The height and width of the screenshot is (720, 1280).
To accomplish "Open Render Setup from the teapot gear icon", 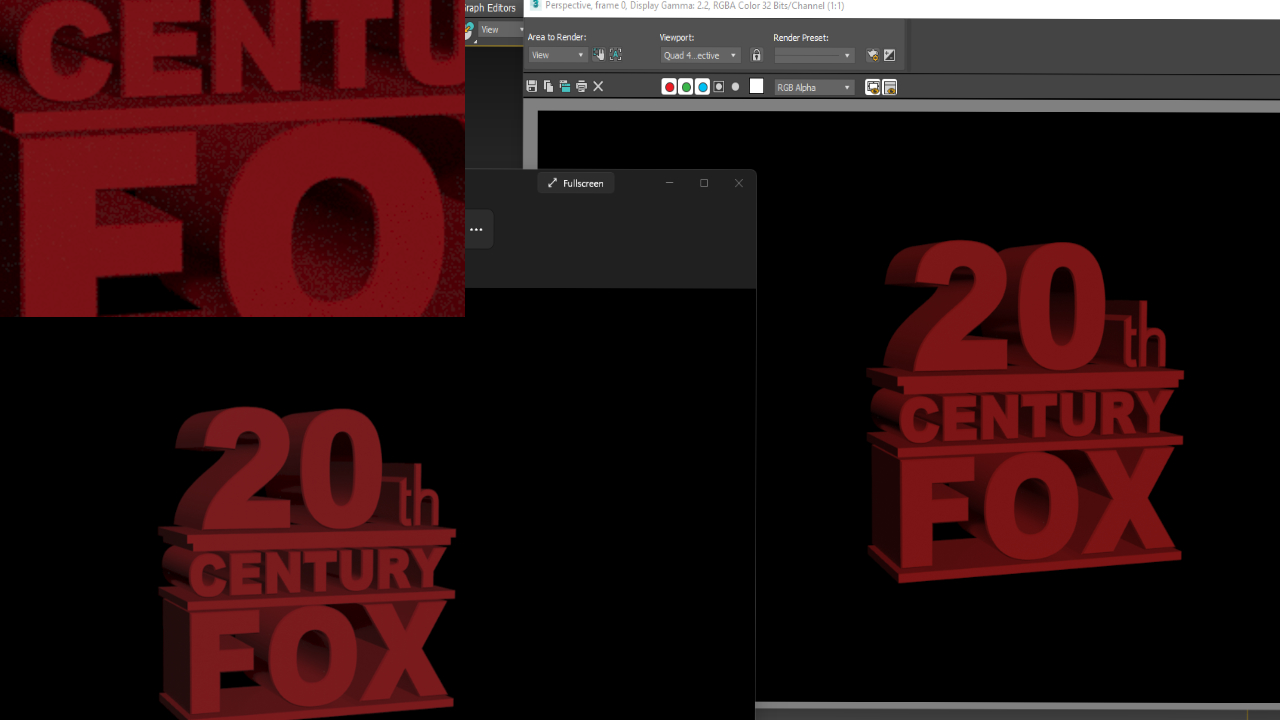I will (x=872, y=55).
